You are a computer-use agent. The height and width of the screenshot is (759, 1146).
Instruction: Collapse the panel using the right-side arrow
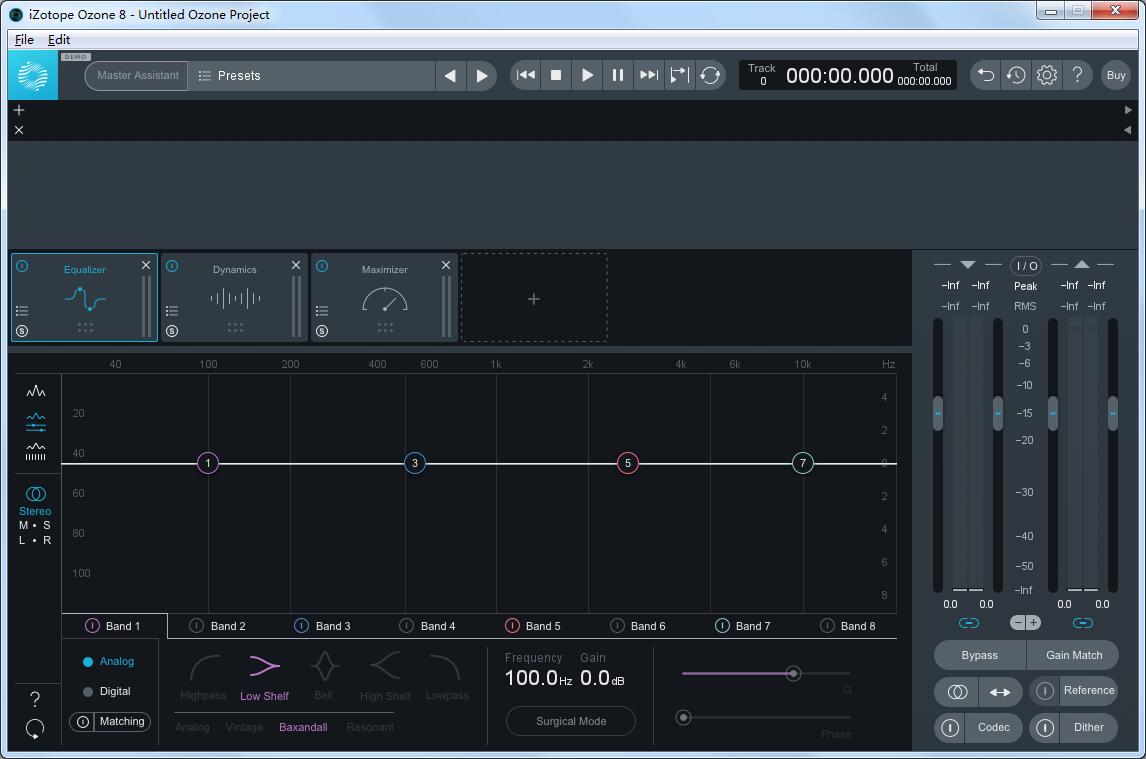pyautogui.click(x=1128, y=110)
